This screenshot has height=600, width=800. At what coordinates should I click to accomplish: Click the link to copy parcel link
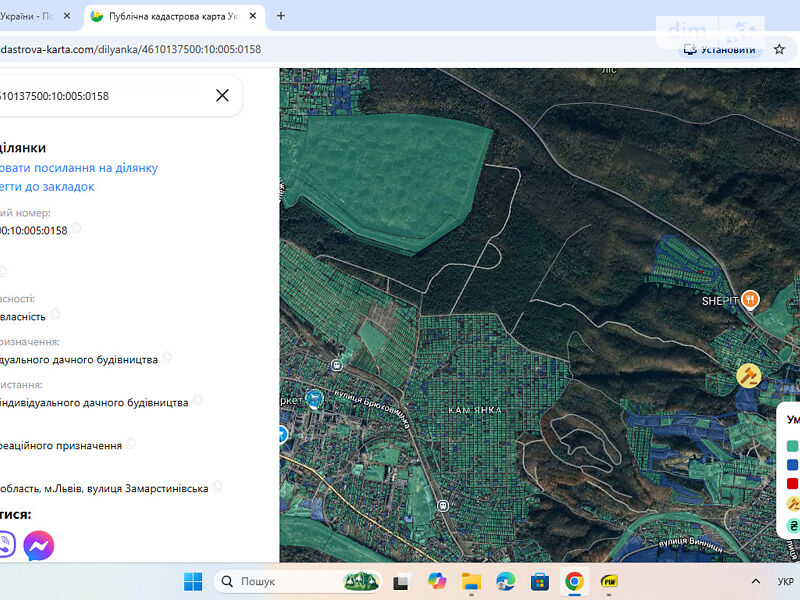(x=78, y=168)
